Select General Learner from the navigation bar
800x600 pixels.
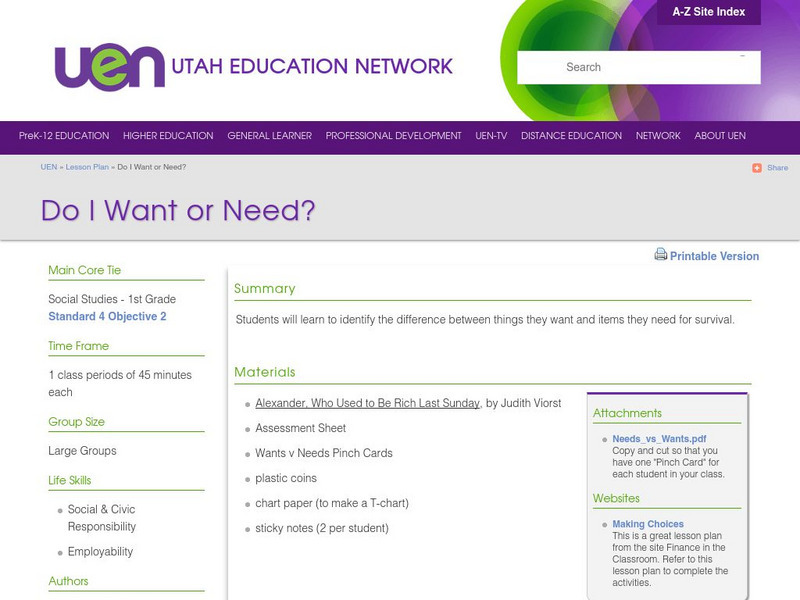point(269,135)
